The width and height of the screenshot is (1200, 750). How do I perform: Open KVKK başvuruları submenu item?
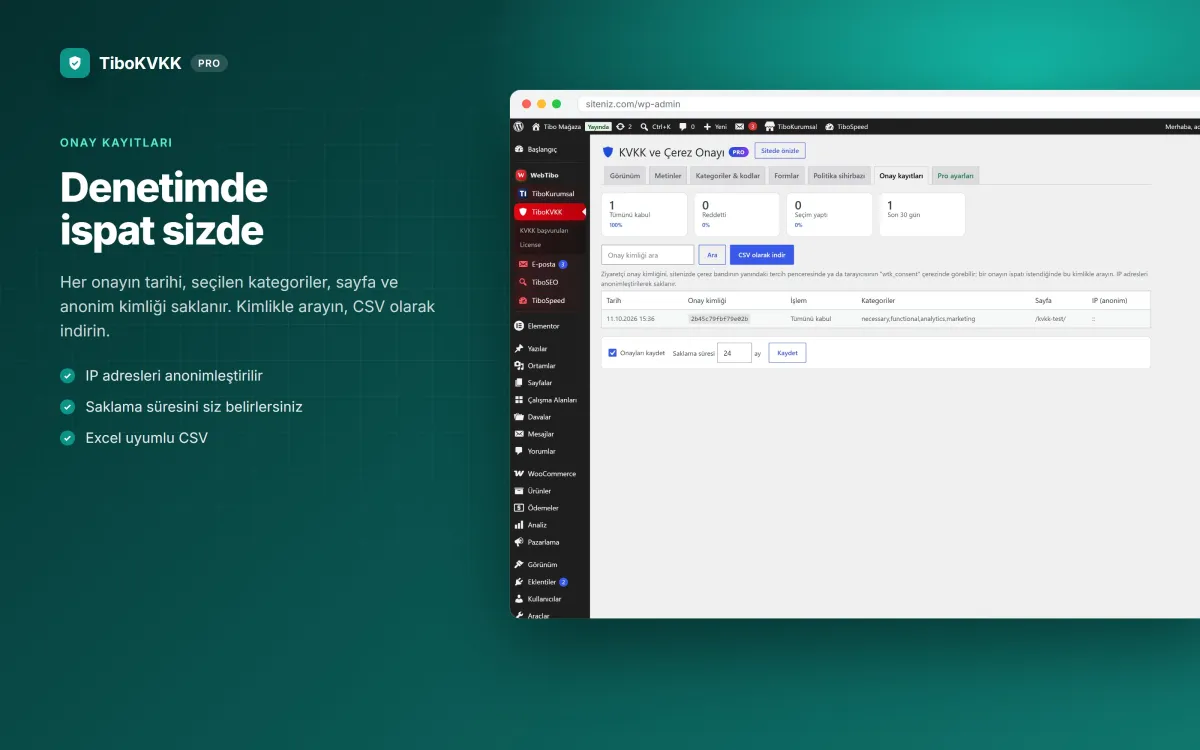(544, 230)
